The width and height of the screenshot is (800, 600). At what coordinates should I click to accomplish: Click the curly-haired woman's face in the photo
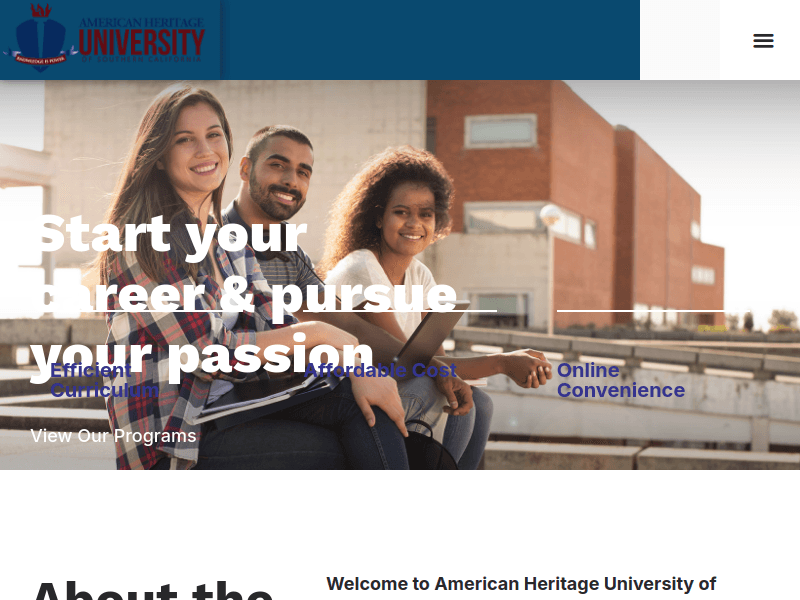410,219
